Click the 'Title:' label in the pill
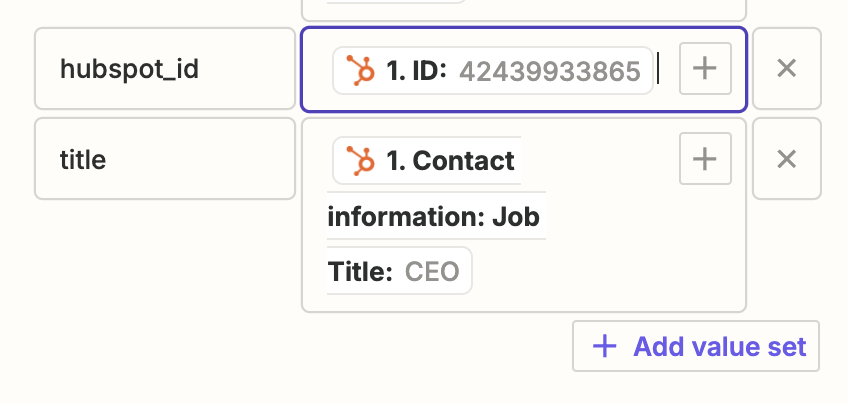 point(360,271)
